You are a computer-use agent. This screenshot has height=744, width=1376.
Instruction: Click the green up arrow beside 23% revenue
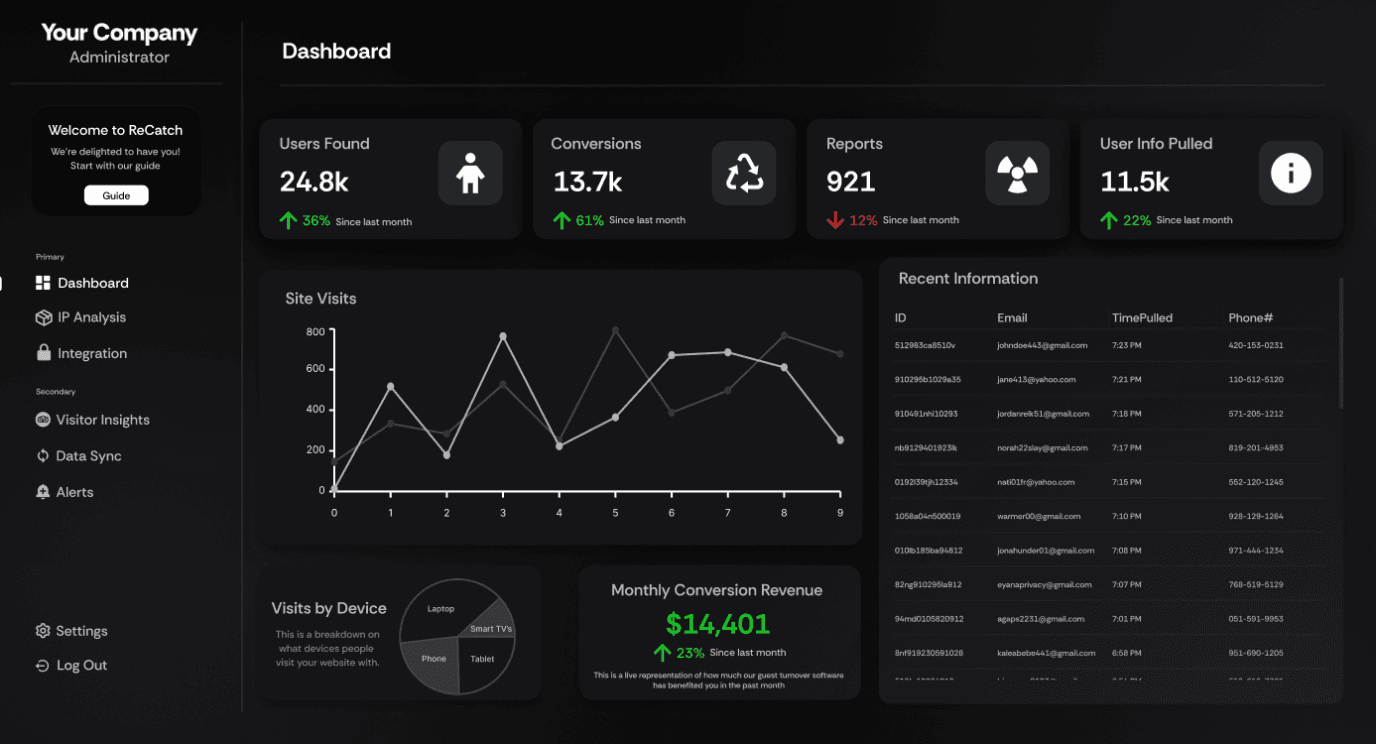[x=662, y=652]
